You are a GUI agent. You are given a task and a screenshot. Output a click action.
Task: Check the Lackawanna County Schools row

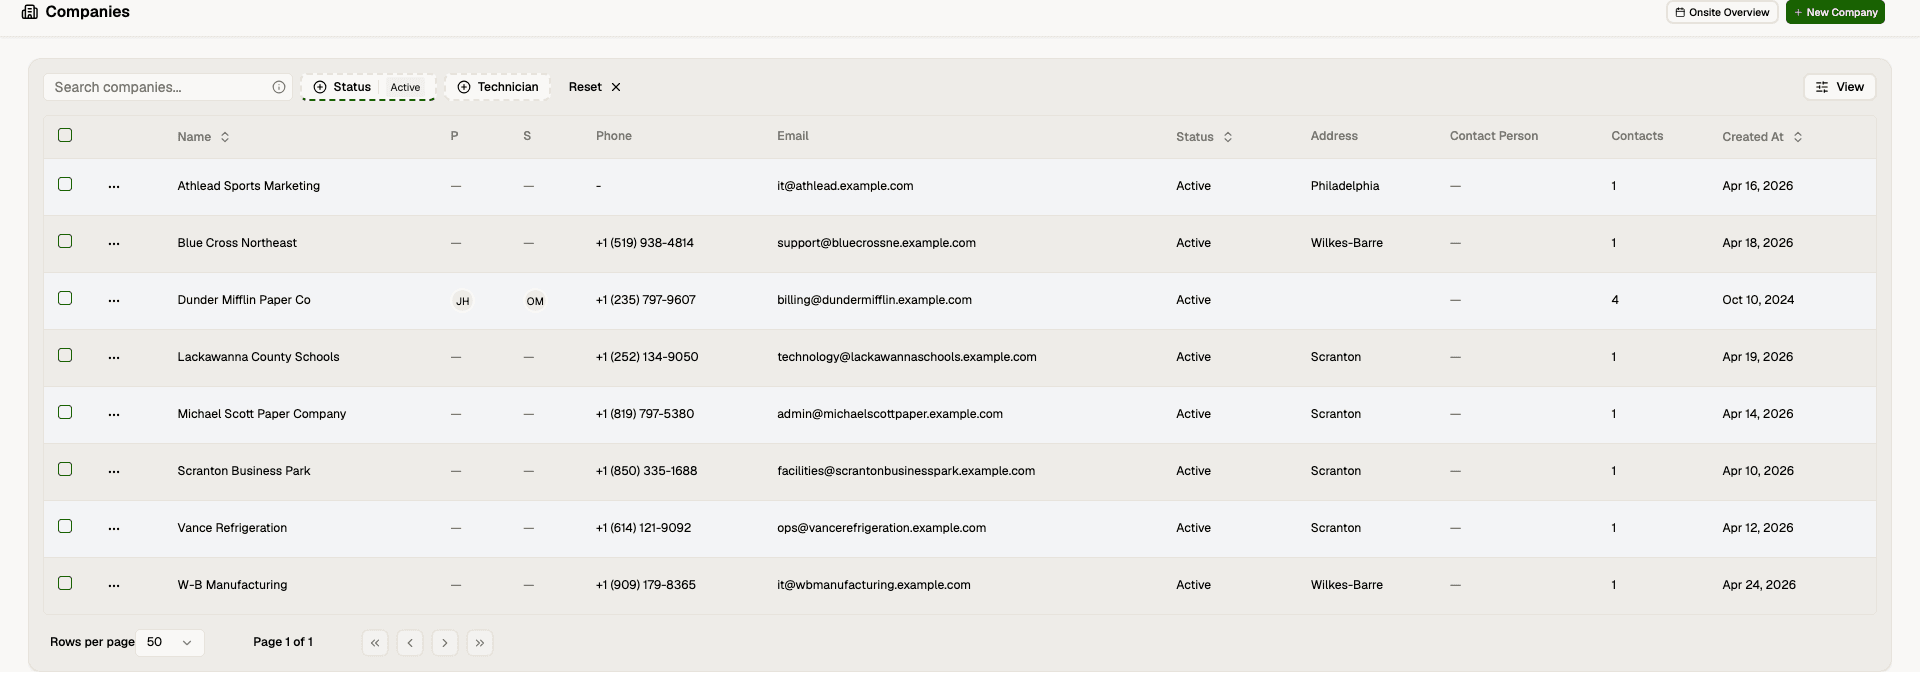[65, 355]
